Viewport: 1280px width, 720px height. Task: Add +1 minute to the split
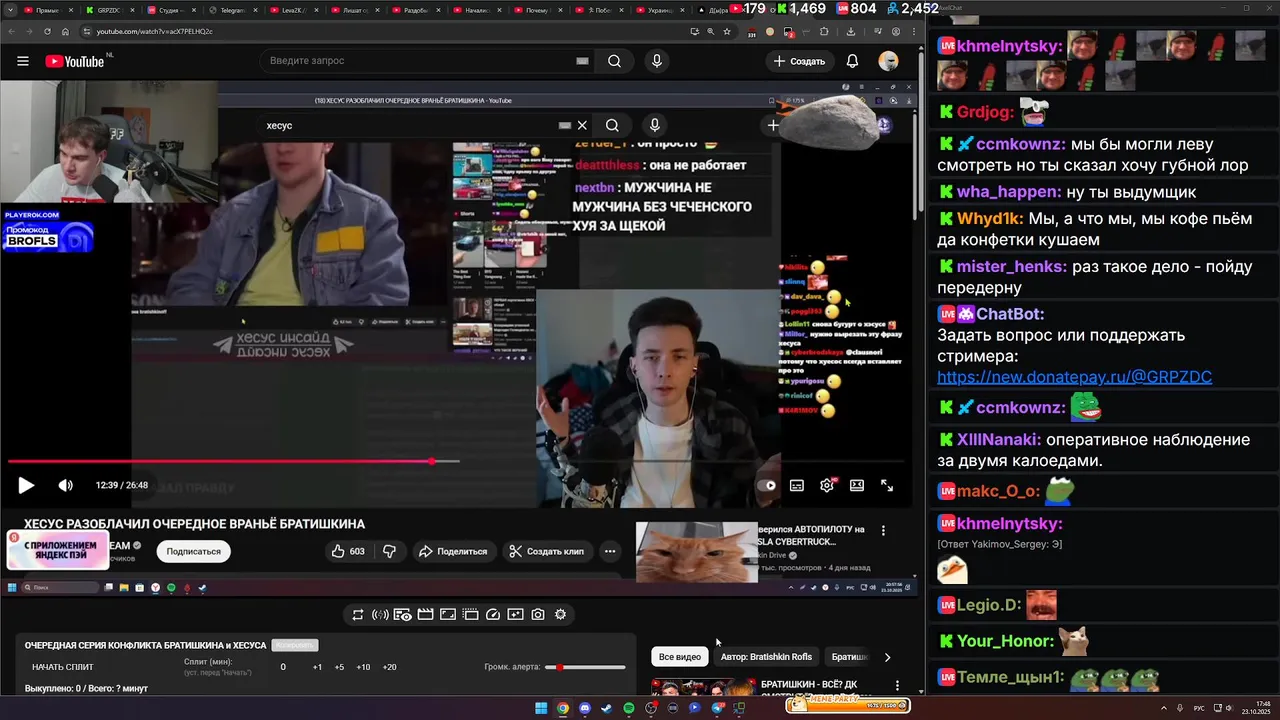tap(317, 667)
